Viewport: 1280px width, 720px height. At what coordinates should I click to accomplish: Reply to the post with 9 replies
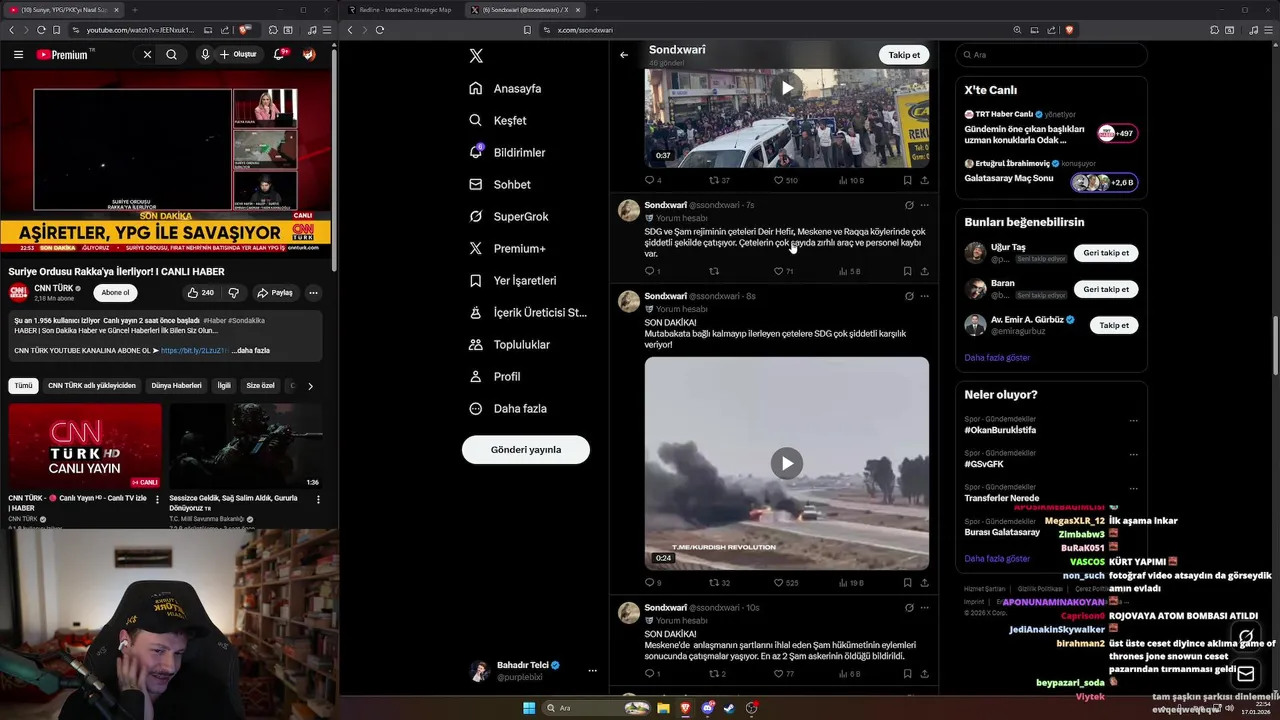(x=653, y=583)
